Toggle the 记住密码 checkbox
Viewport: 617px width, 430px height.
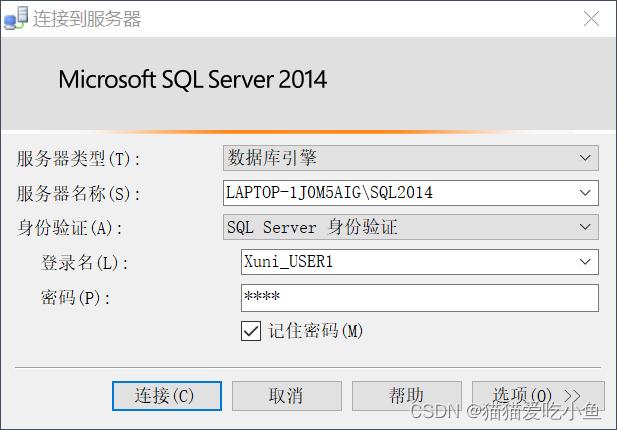[x=251, y=331]
